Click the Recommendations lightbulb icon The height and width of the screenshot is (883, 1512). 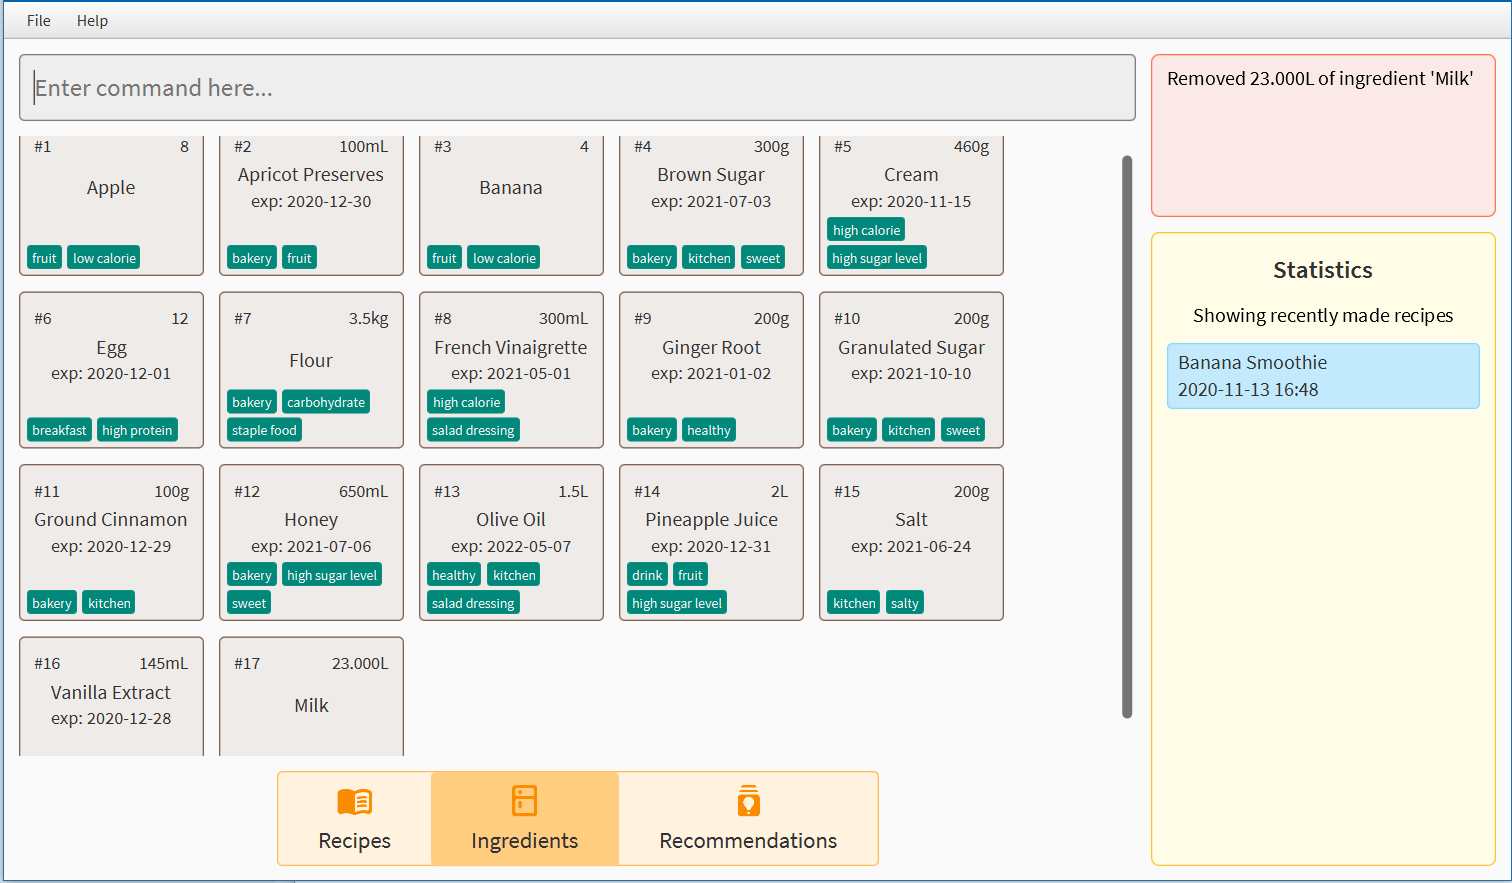(x=748, y=801)
